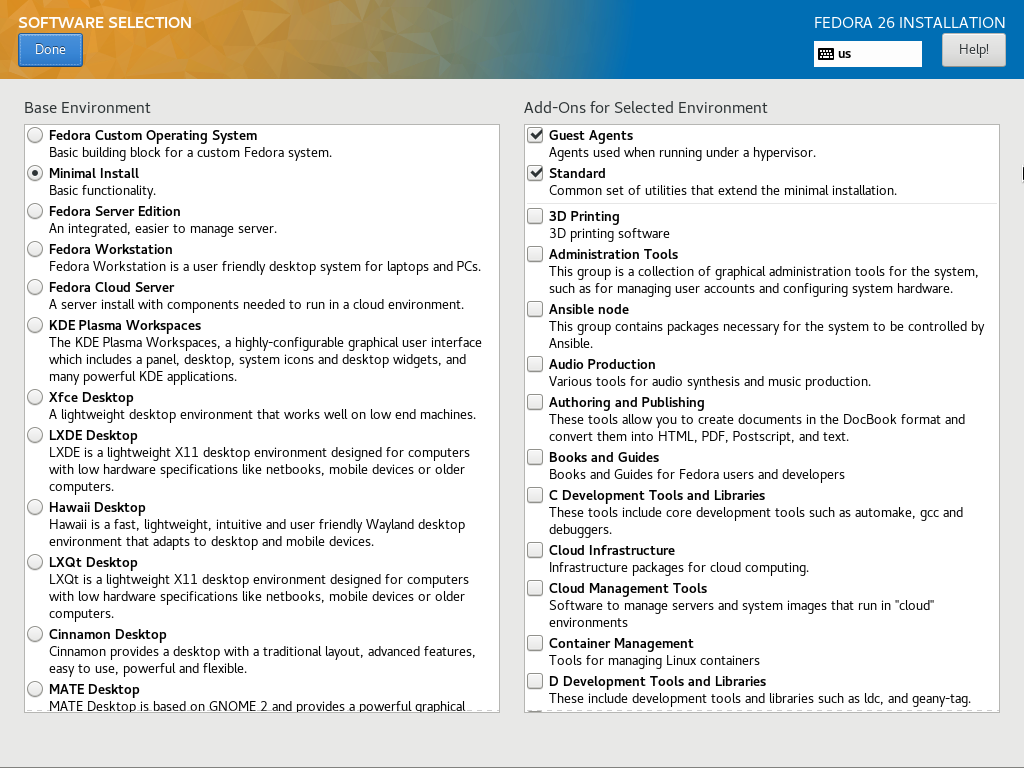Choose Fedora Workstation base environment
Image resolution: width=1024 pixels, height=768 pixels.
36,249
